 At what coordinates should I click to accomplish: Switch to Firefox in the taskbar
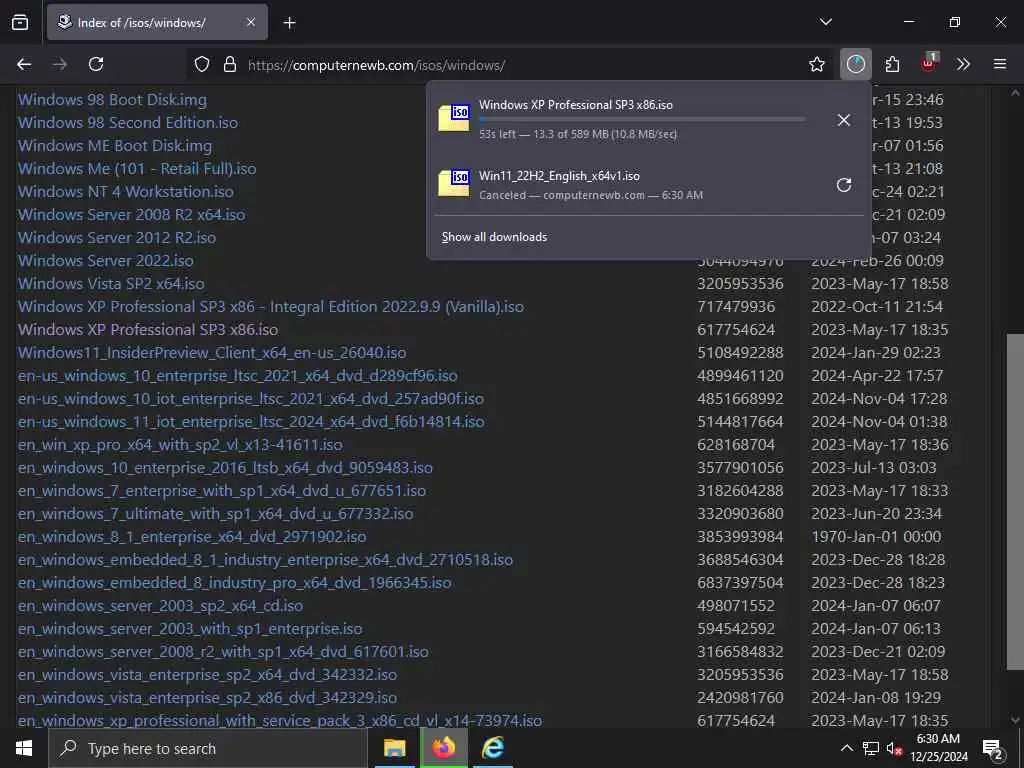pos(443,748)
